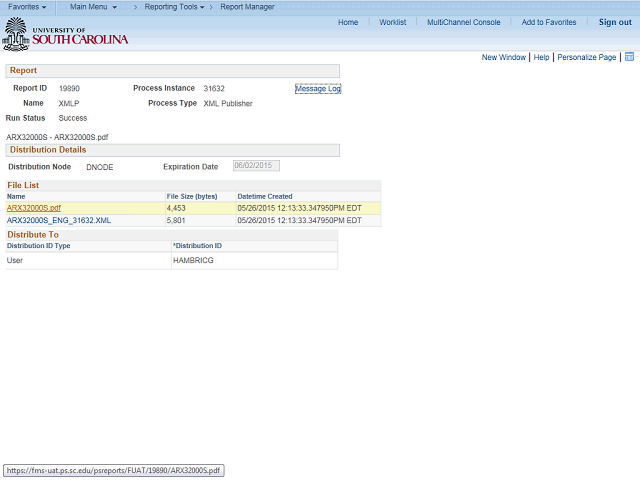Click the Report section header
The image size is (640, 480).
pyautogui.click(x=172, y=71)
